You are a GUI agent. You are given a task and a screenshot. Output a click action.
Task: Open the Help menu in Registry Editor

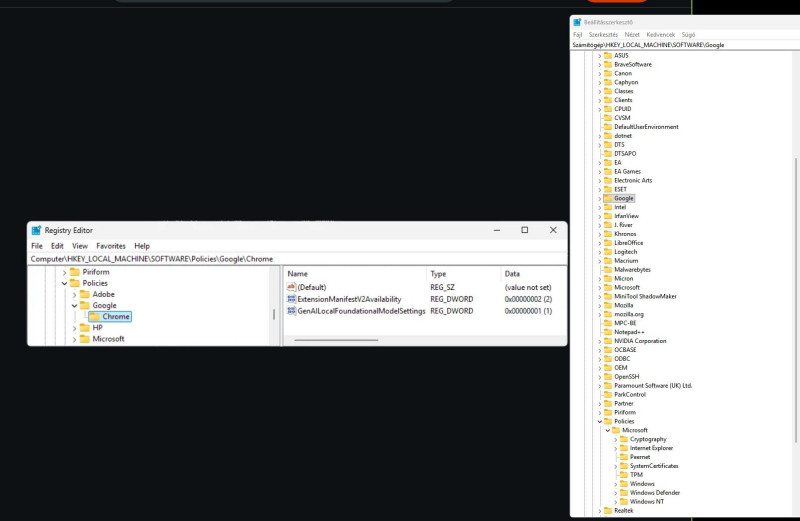pos(142,246)
